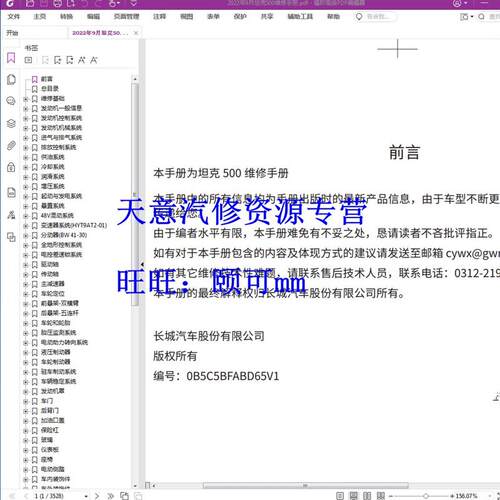Open the Attachments paperclip panel icon
Screen dimensions: 500x500
pos(11,145)
